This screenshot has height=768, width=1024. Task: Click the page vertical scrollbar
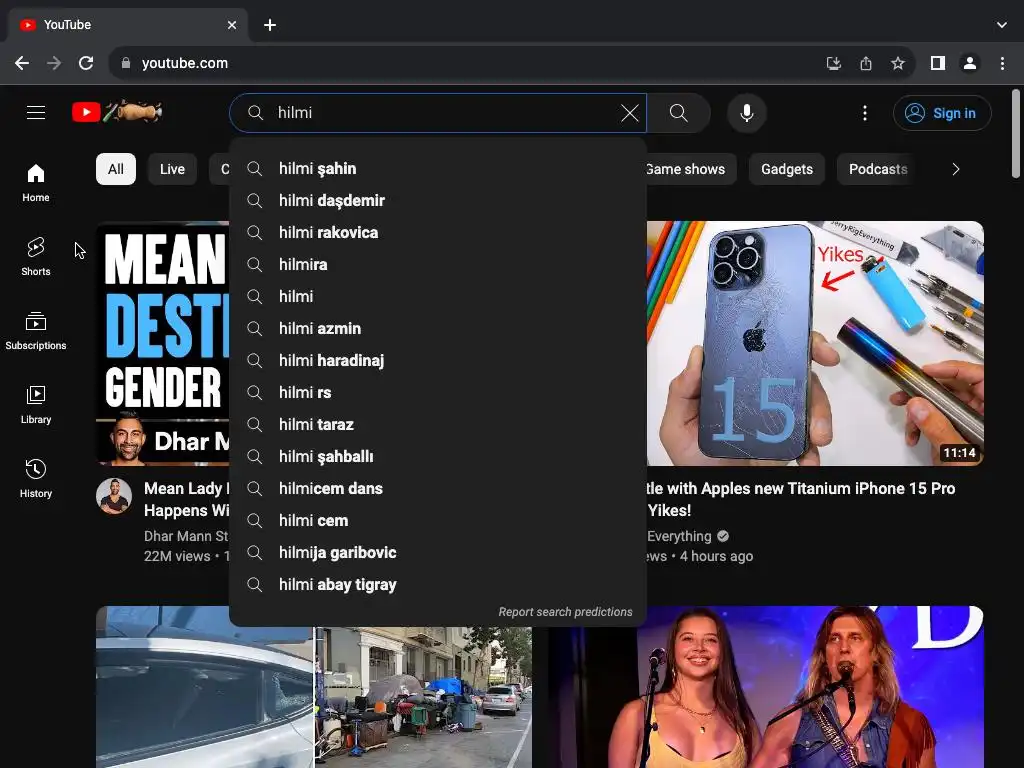[1016, 134]
